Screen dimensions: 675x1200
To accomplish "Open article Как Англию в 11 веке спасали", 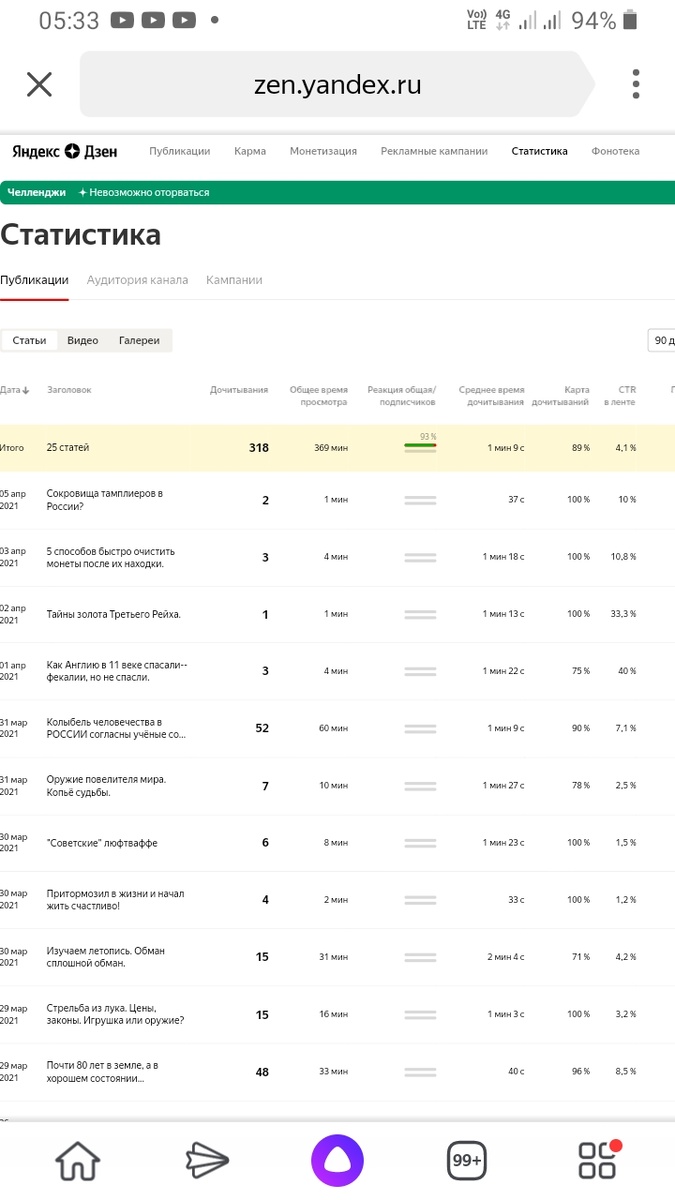I will click(117, 671).
